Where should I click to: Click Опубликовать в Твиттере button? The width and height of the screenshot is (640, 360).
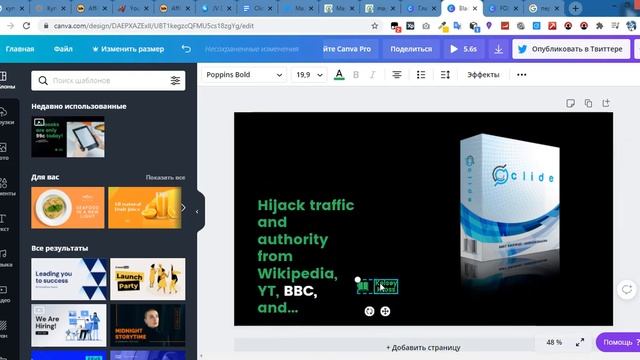(571, 49)
